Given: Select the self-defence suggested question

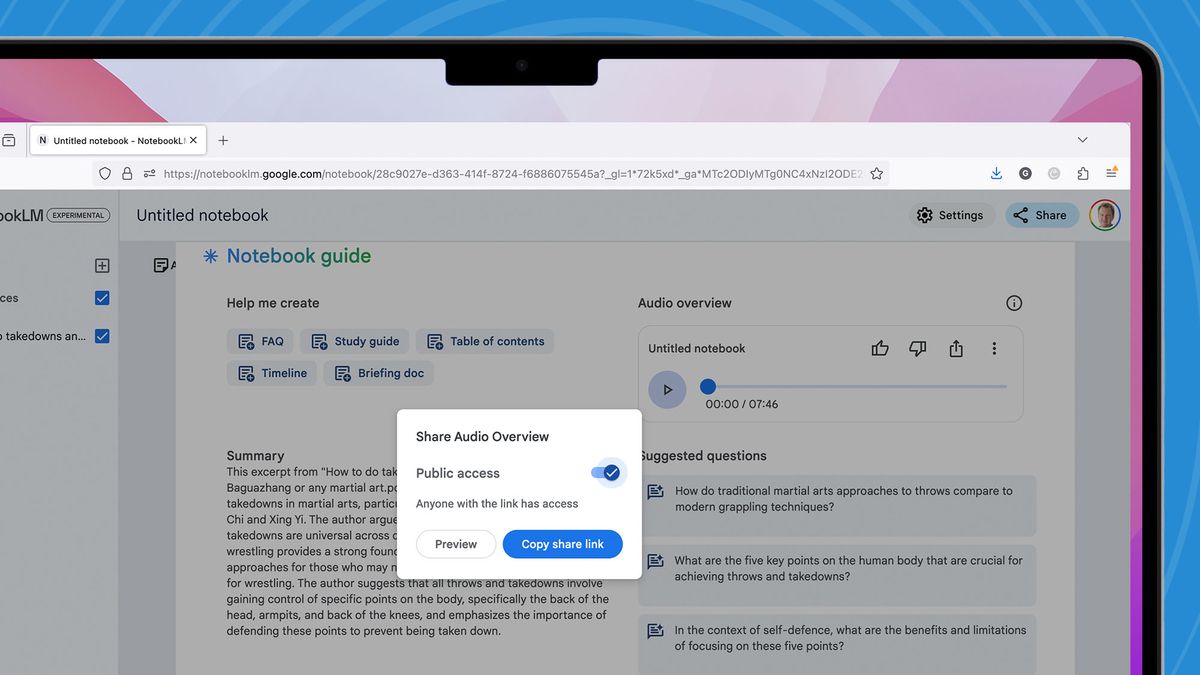Looking at the screenshot, I should pos(837,644).
